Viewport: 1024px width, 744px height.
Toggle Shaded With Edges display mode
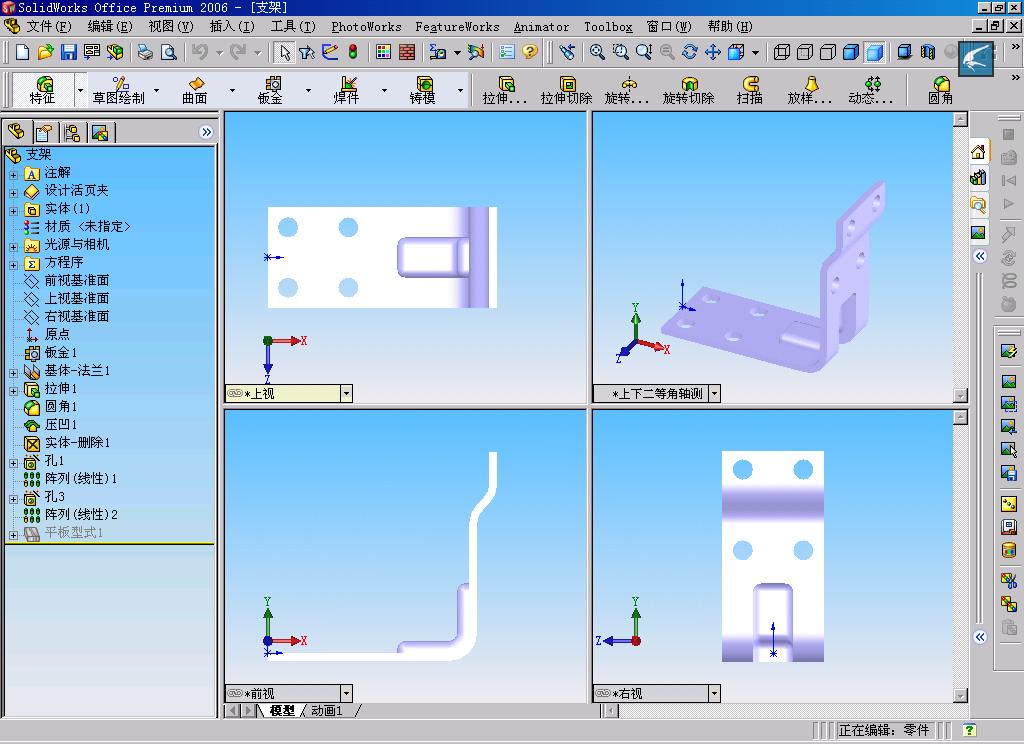[x=851, y=52]
